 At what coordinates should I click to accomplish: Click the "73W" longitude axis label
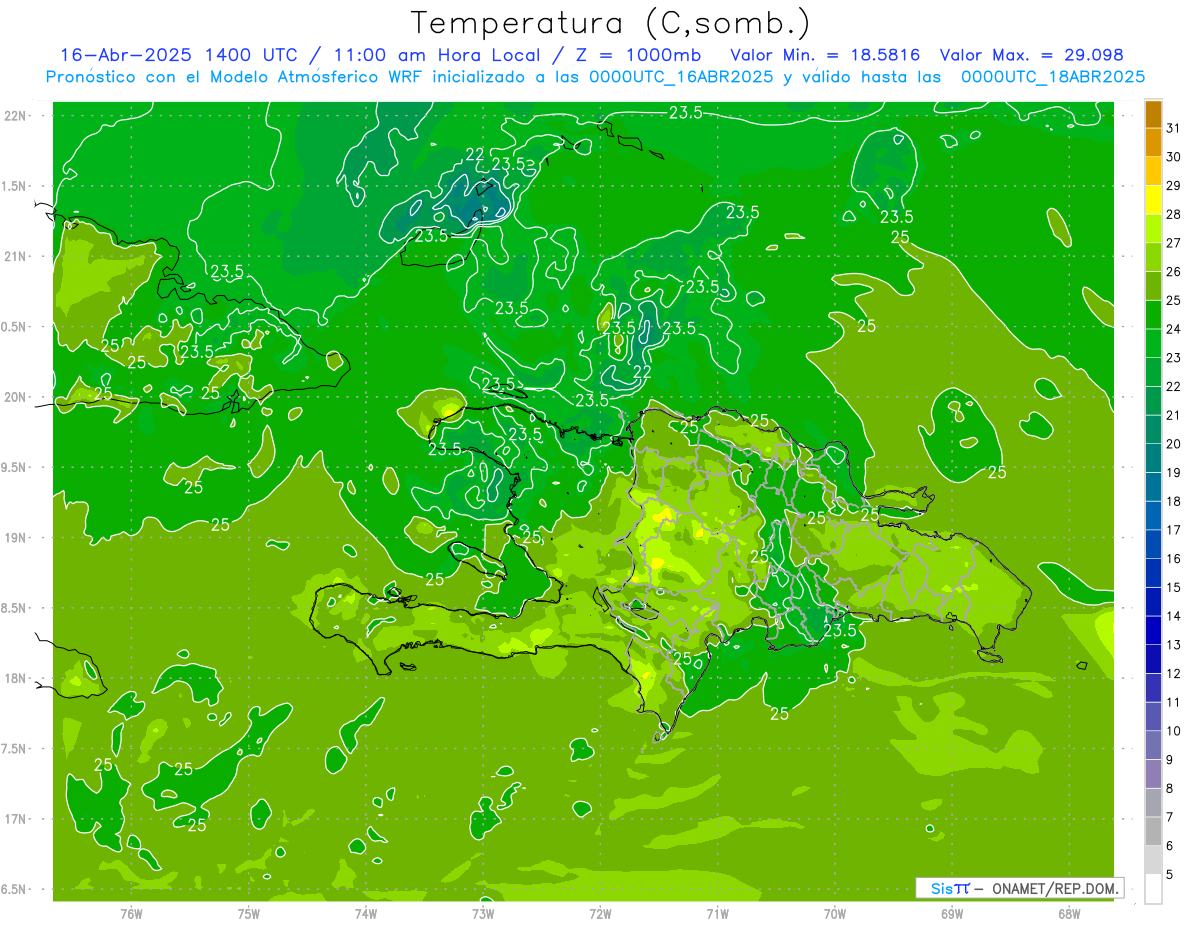pyautogui.click(x=483, y=913)
